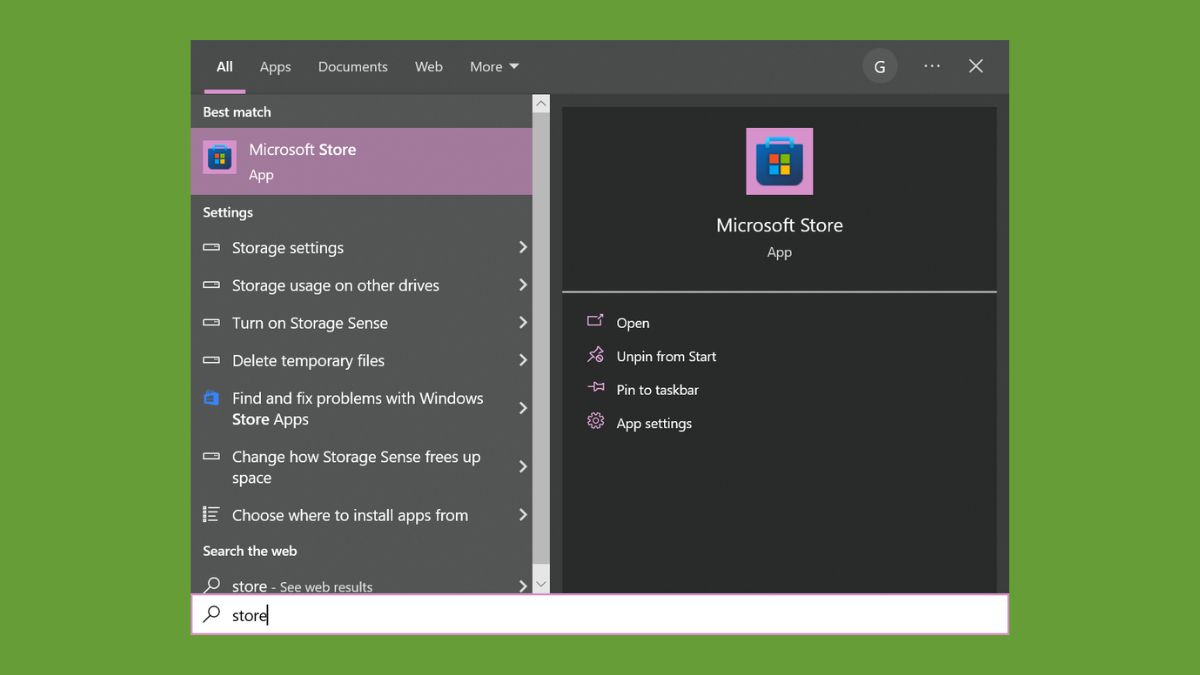
Task: Click the Microsoft Store title in preview pane
Action: tap(779, 225)
